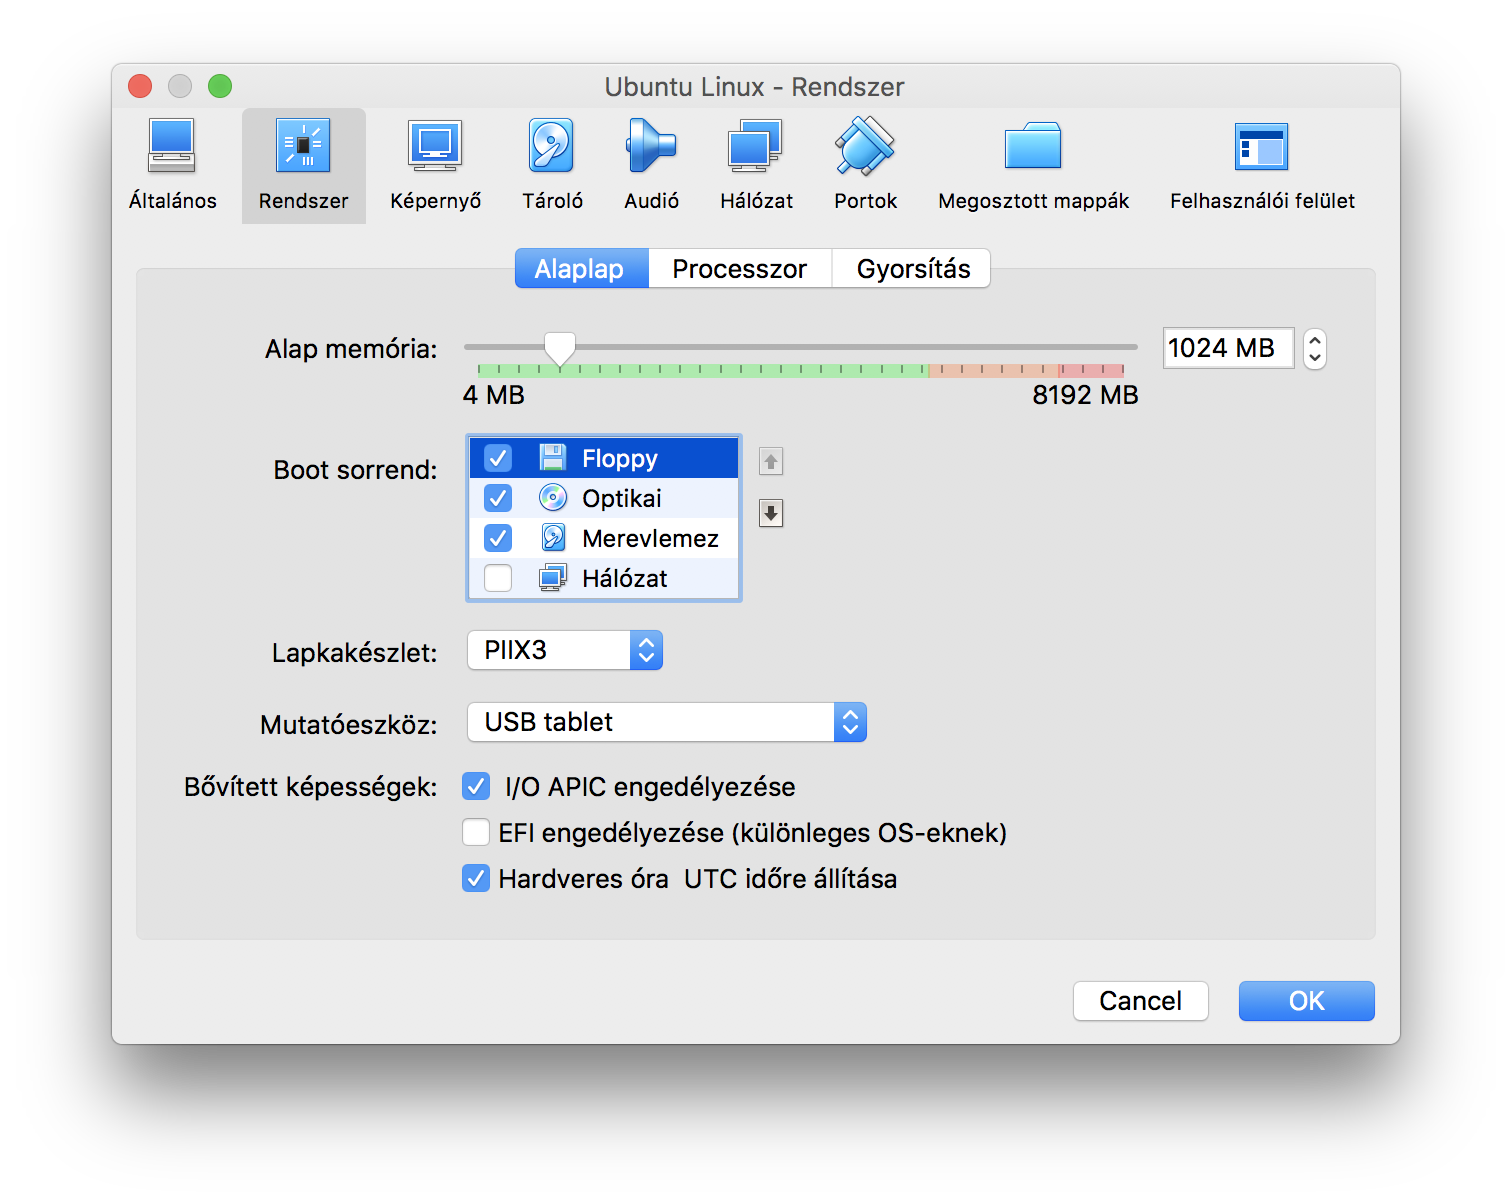1512x1204 pixels.
Task: Uncheck Optikai in boot order
Action: [x=498, y=498]
